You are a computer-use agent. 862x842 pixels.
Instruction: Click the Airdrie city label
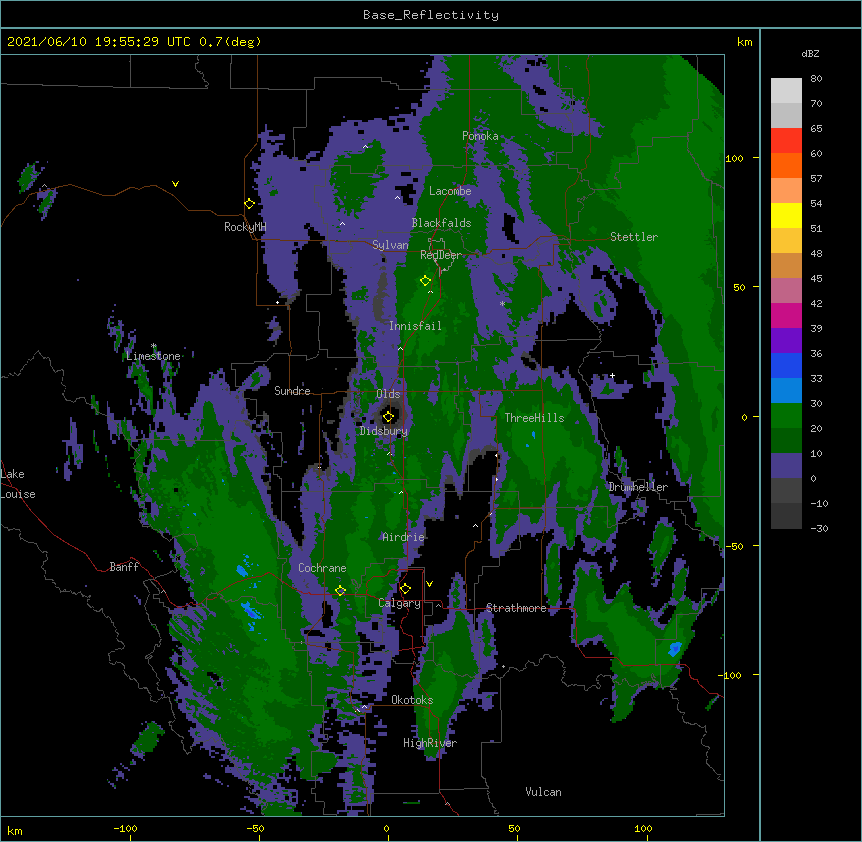(x=404, y=537)
